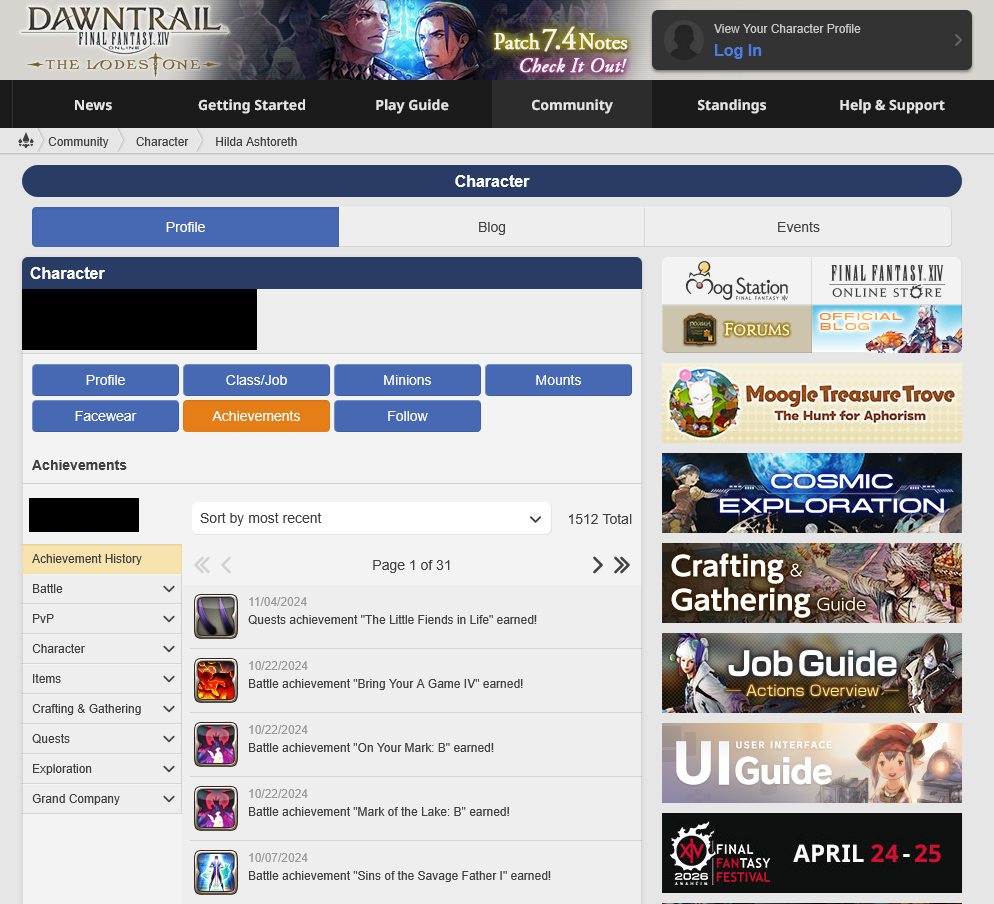Open the Job Guide Actions Overview banner
The height and width of the screenshot is (904, 994).
(x=811, y=673)
